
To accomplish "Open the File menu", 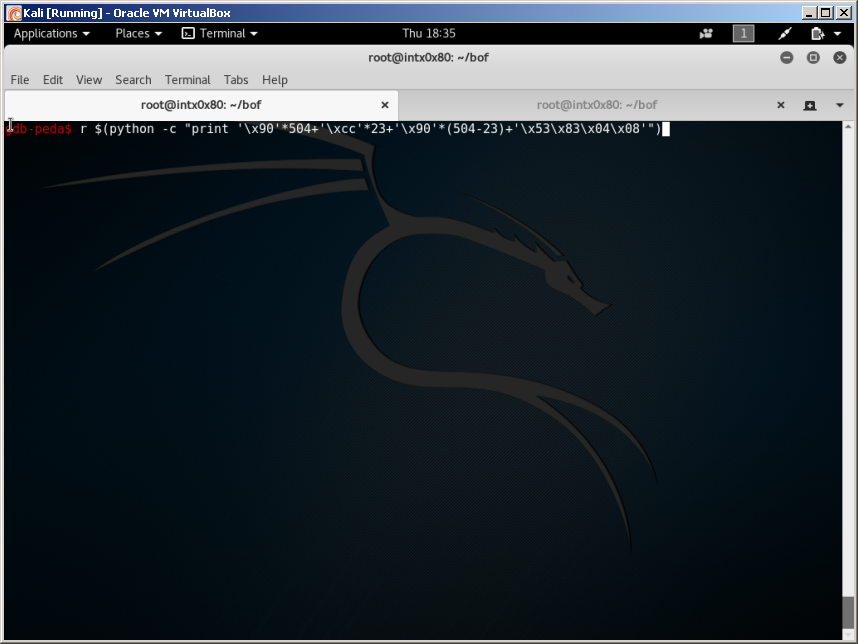I will [x=19, y=80].
